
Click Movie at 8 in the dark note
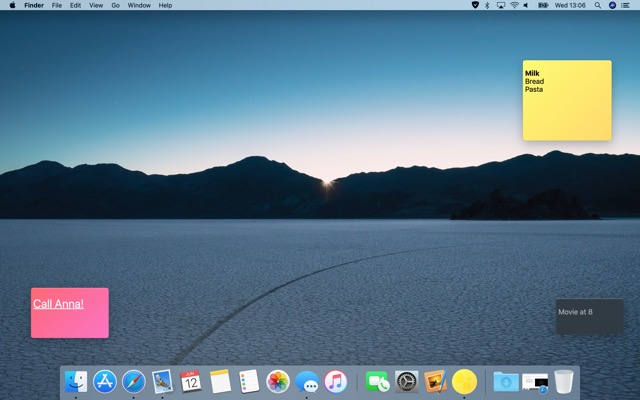pos(575,312)
